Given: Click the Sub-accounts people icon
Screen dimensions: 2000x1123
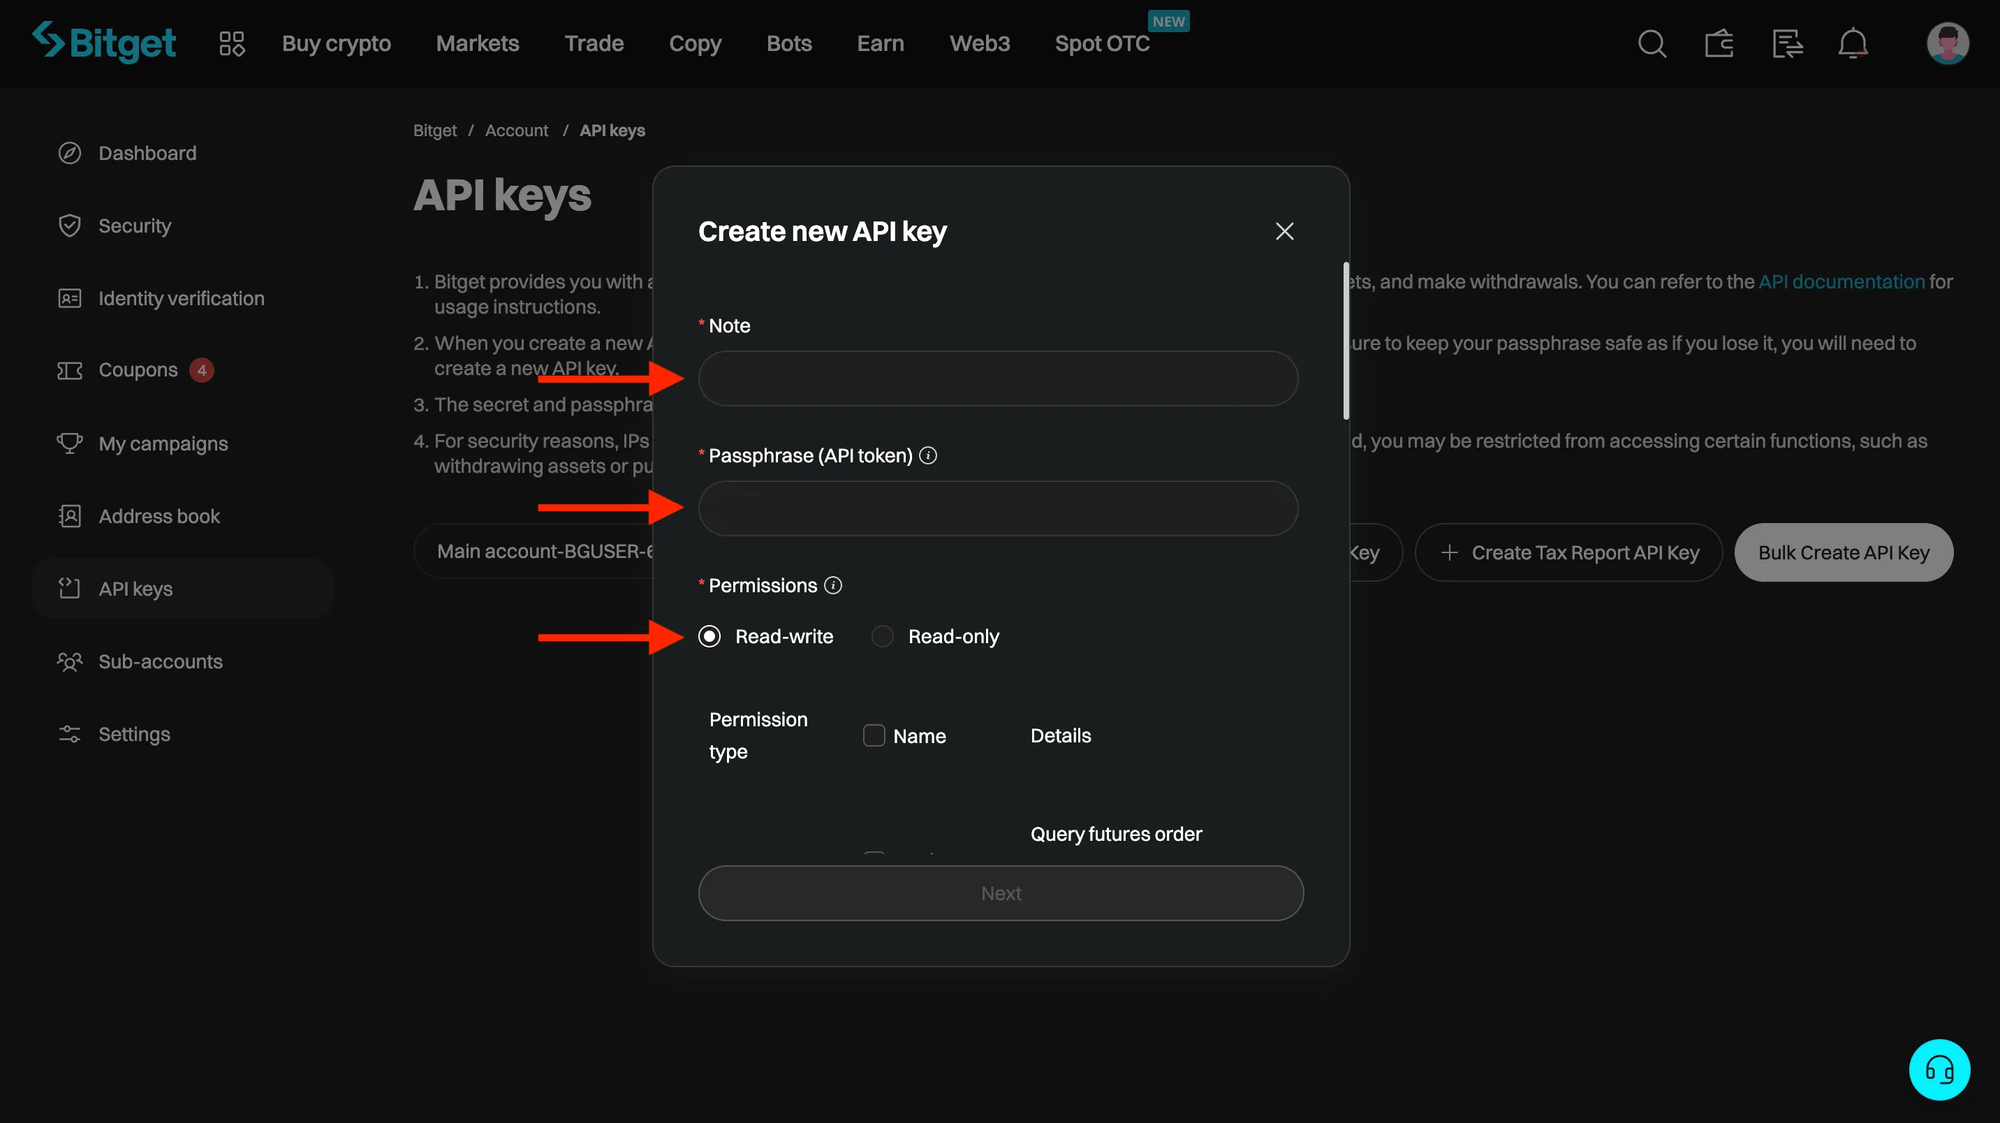Looking at the screenshot, I should click(x=69, y=661).
